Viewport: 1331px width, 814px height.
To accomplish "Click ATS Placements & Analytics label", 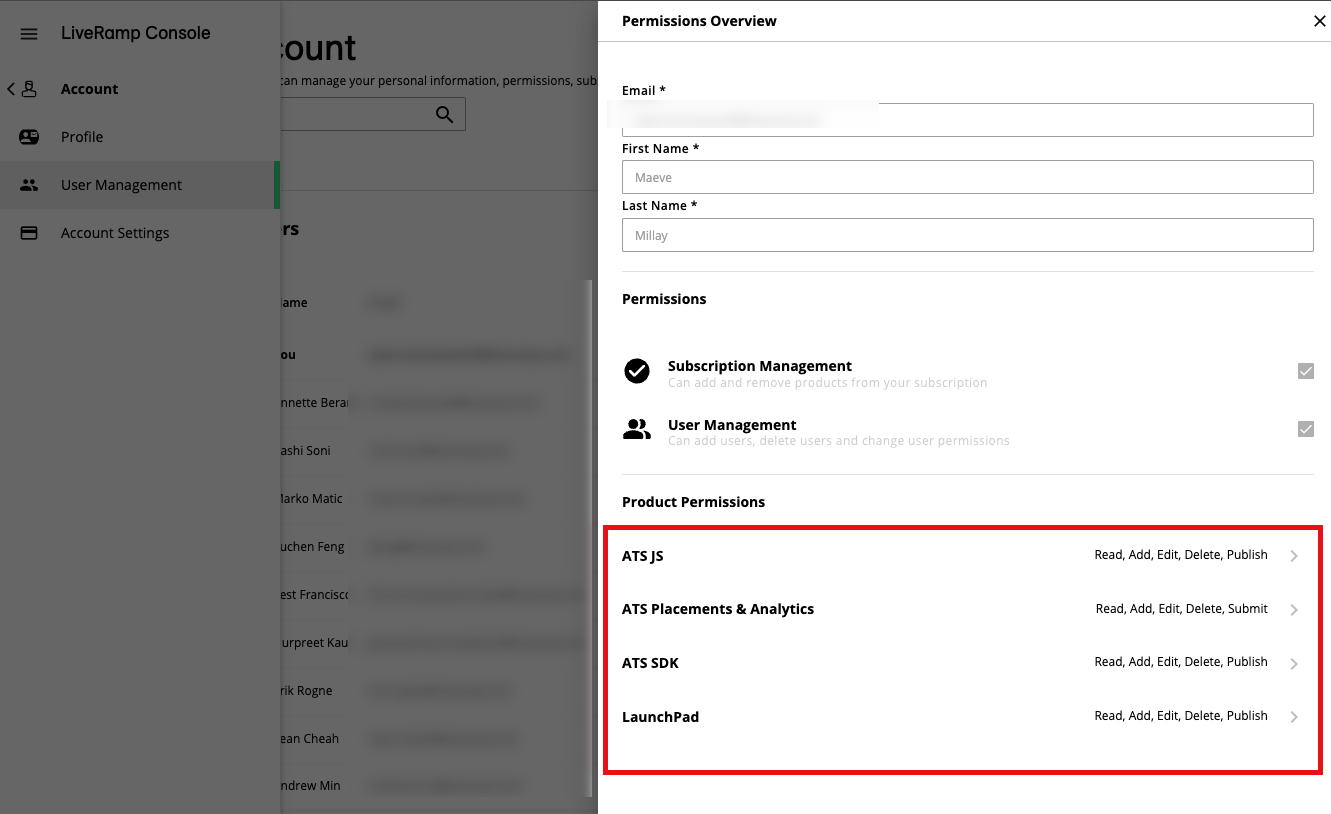I will click(x=718, y=609).
